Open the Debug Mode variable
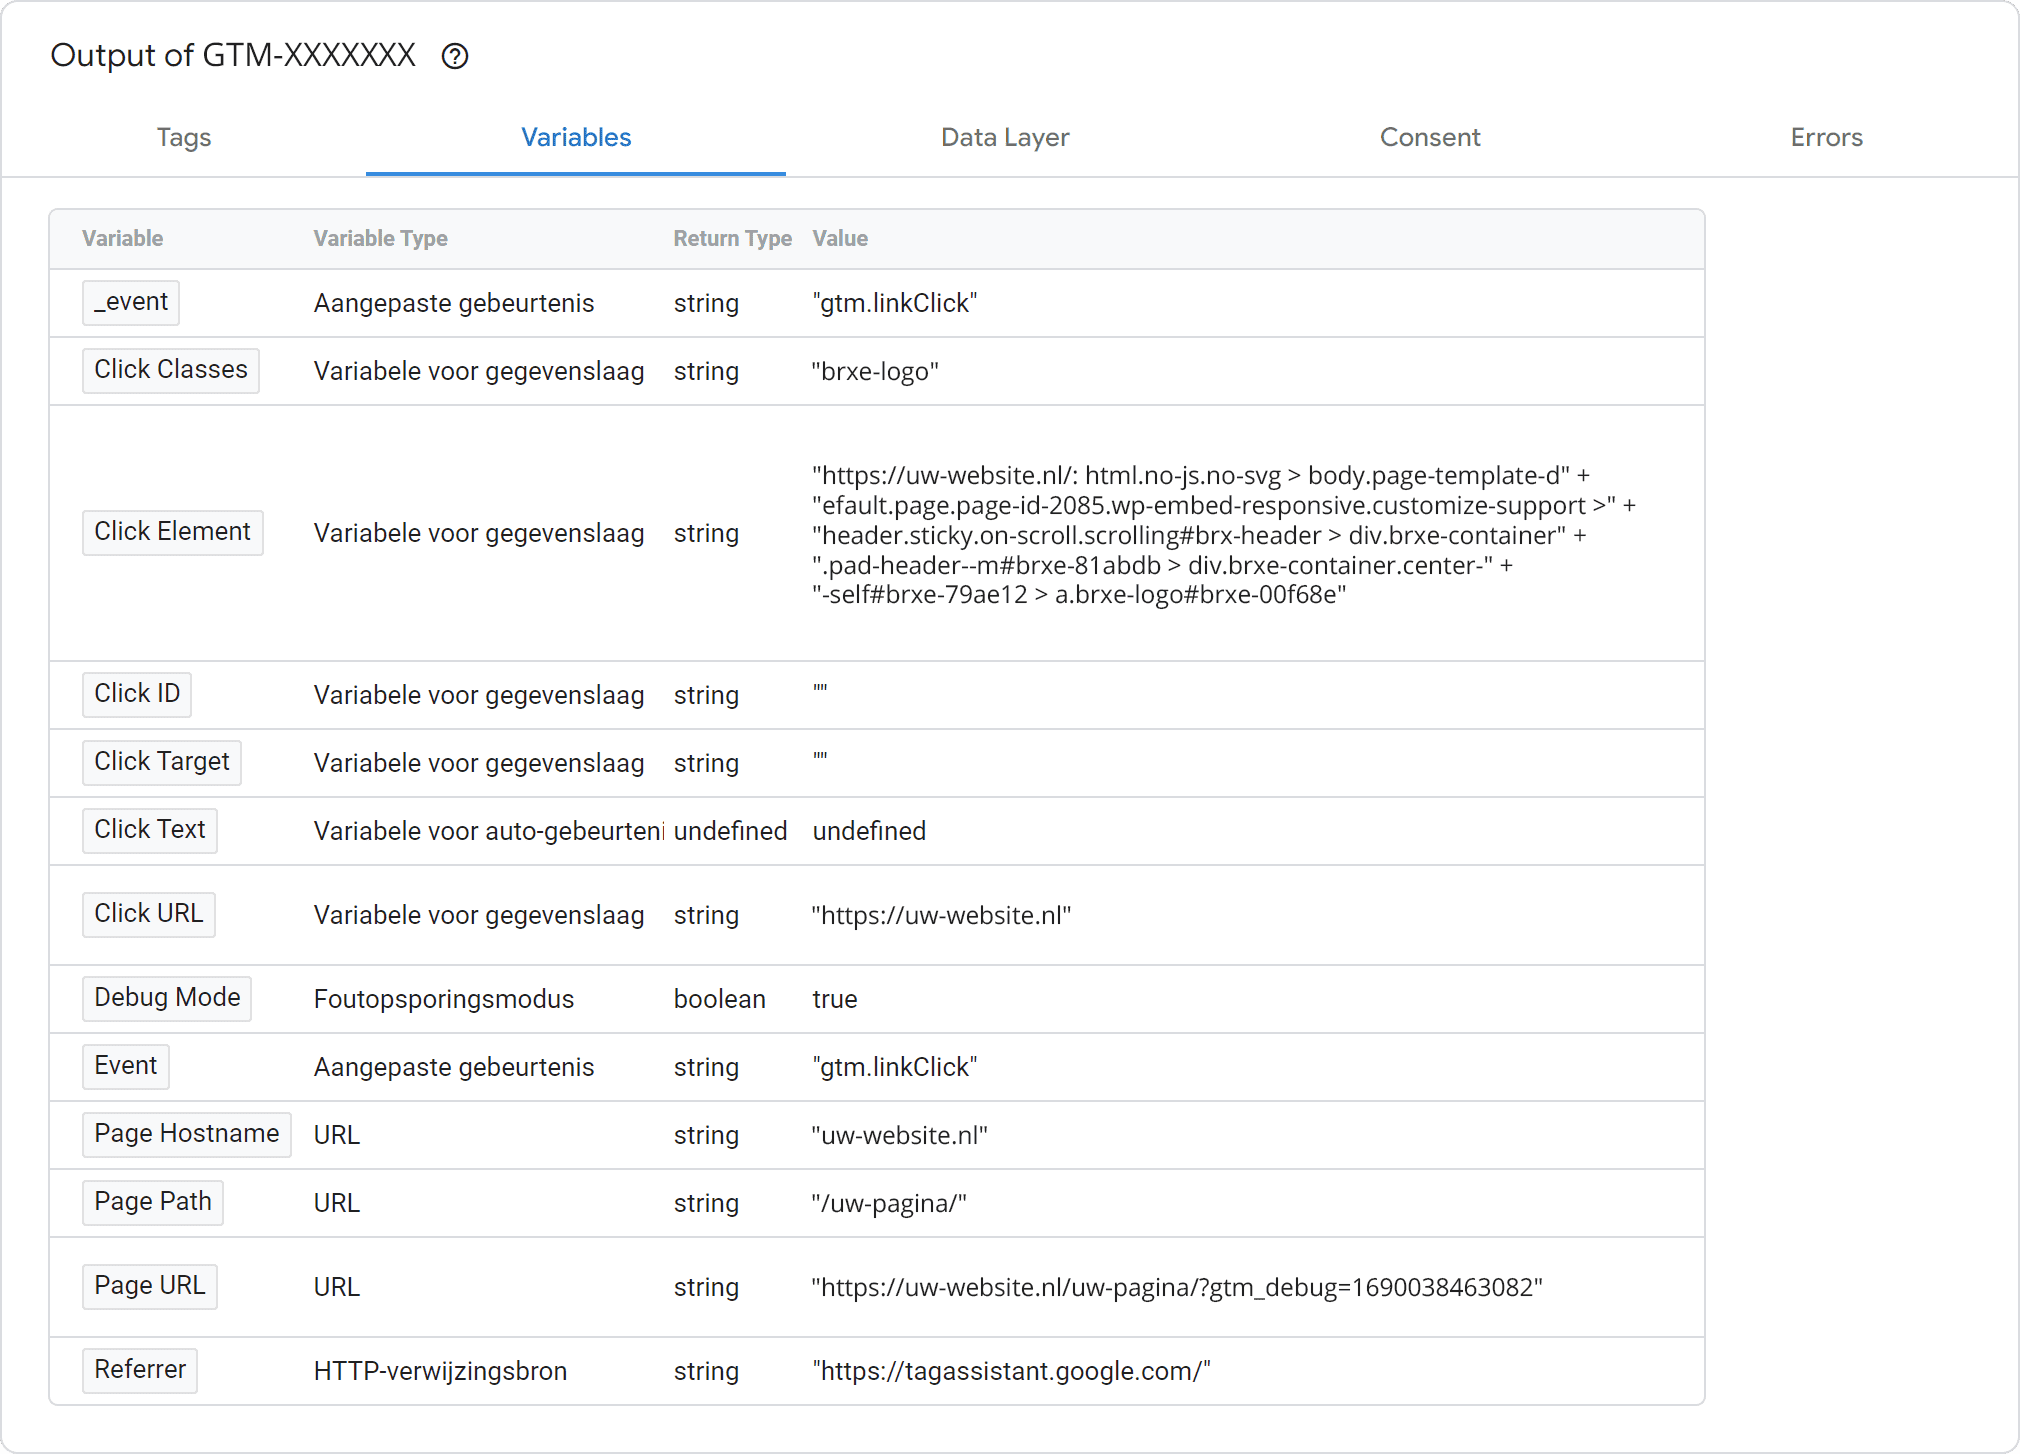This screenshot has height=1454, width=2020. pos(167,998)
